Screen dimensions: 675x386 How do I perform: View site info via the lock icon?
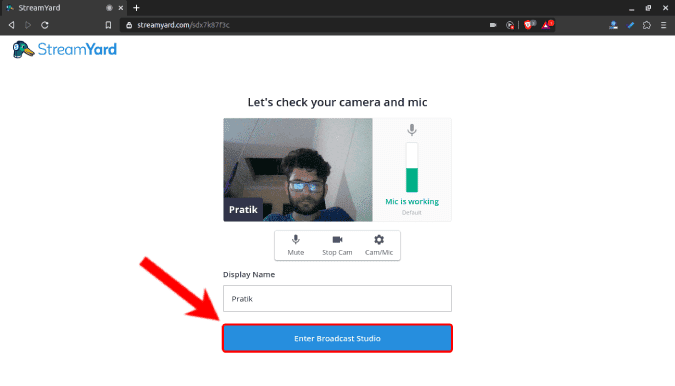coord(129,25)
